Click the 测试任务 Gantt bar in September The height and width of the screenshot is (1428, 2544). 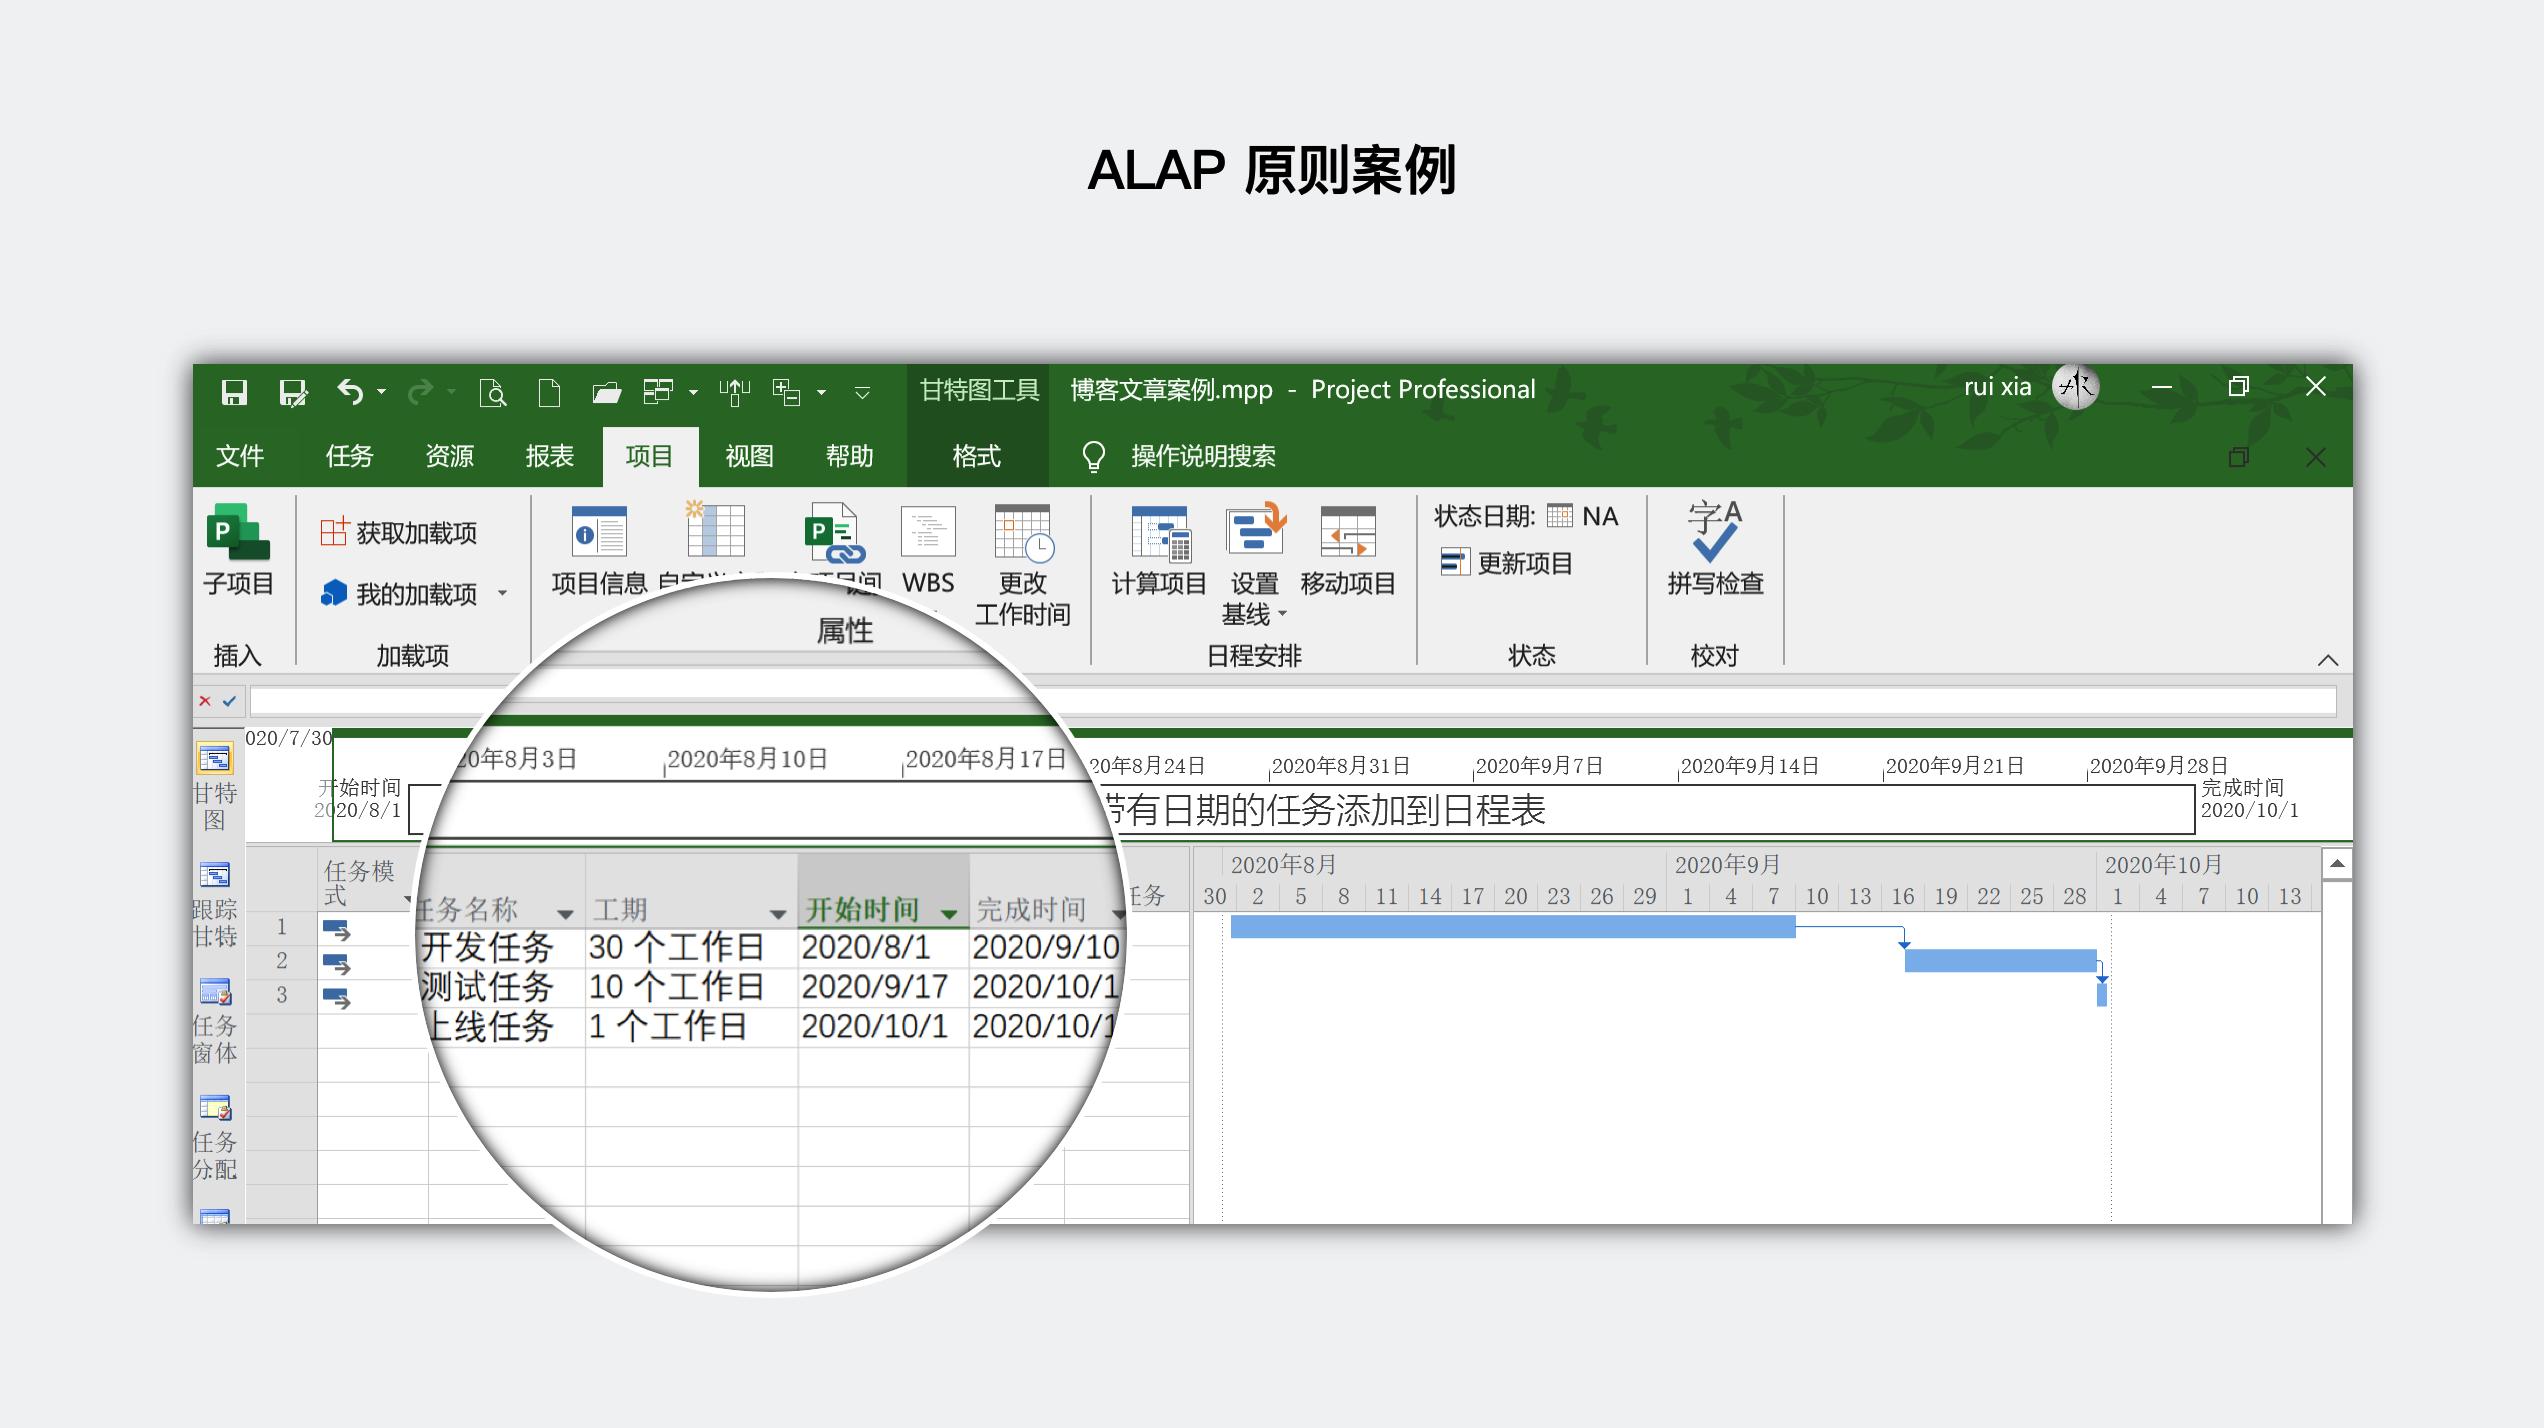point(2001,961)
